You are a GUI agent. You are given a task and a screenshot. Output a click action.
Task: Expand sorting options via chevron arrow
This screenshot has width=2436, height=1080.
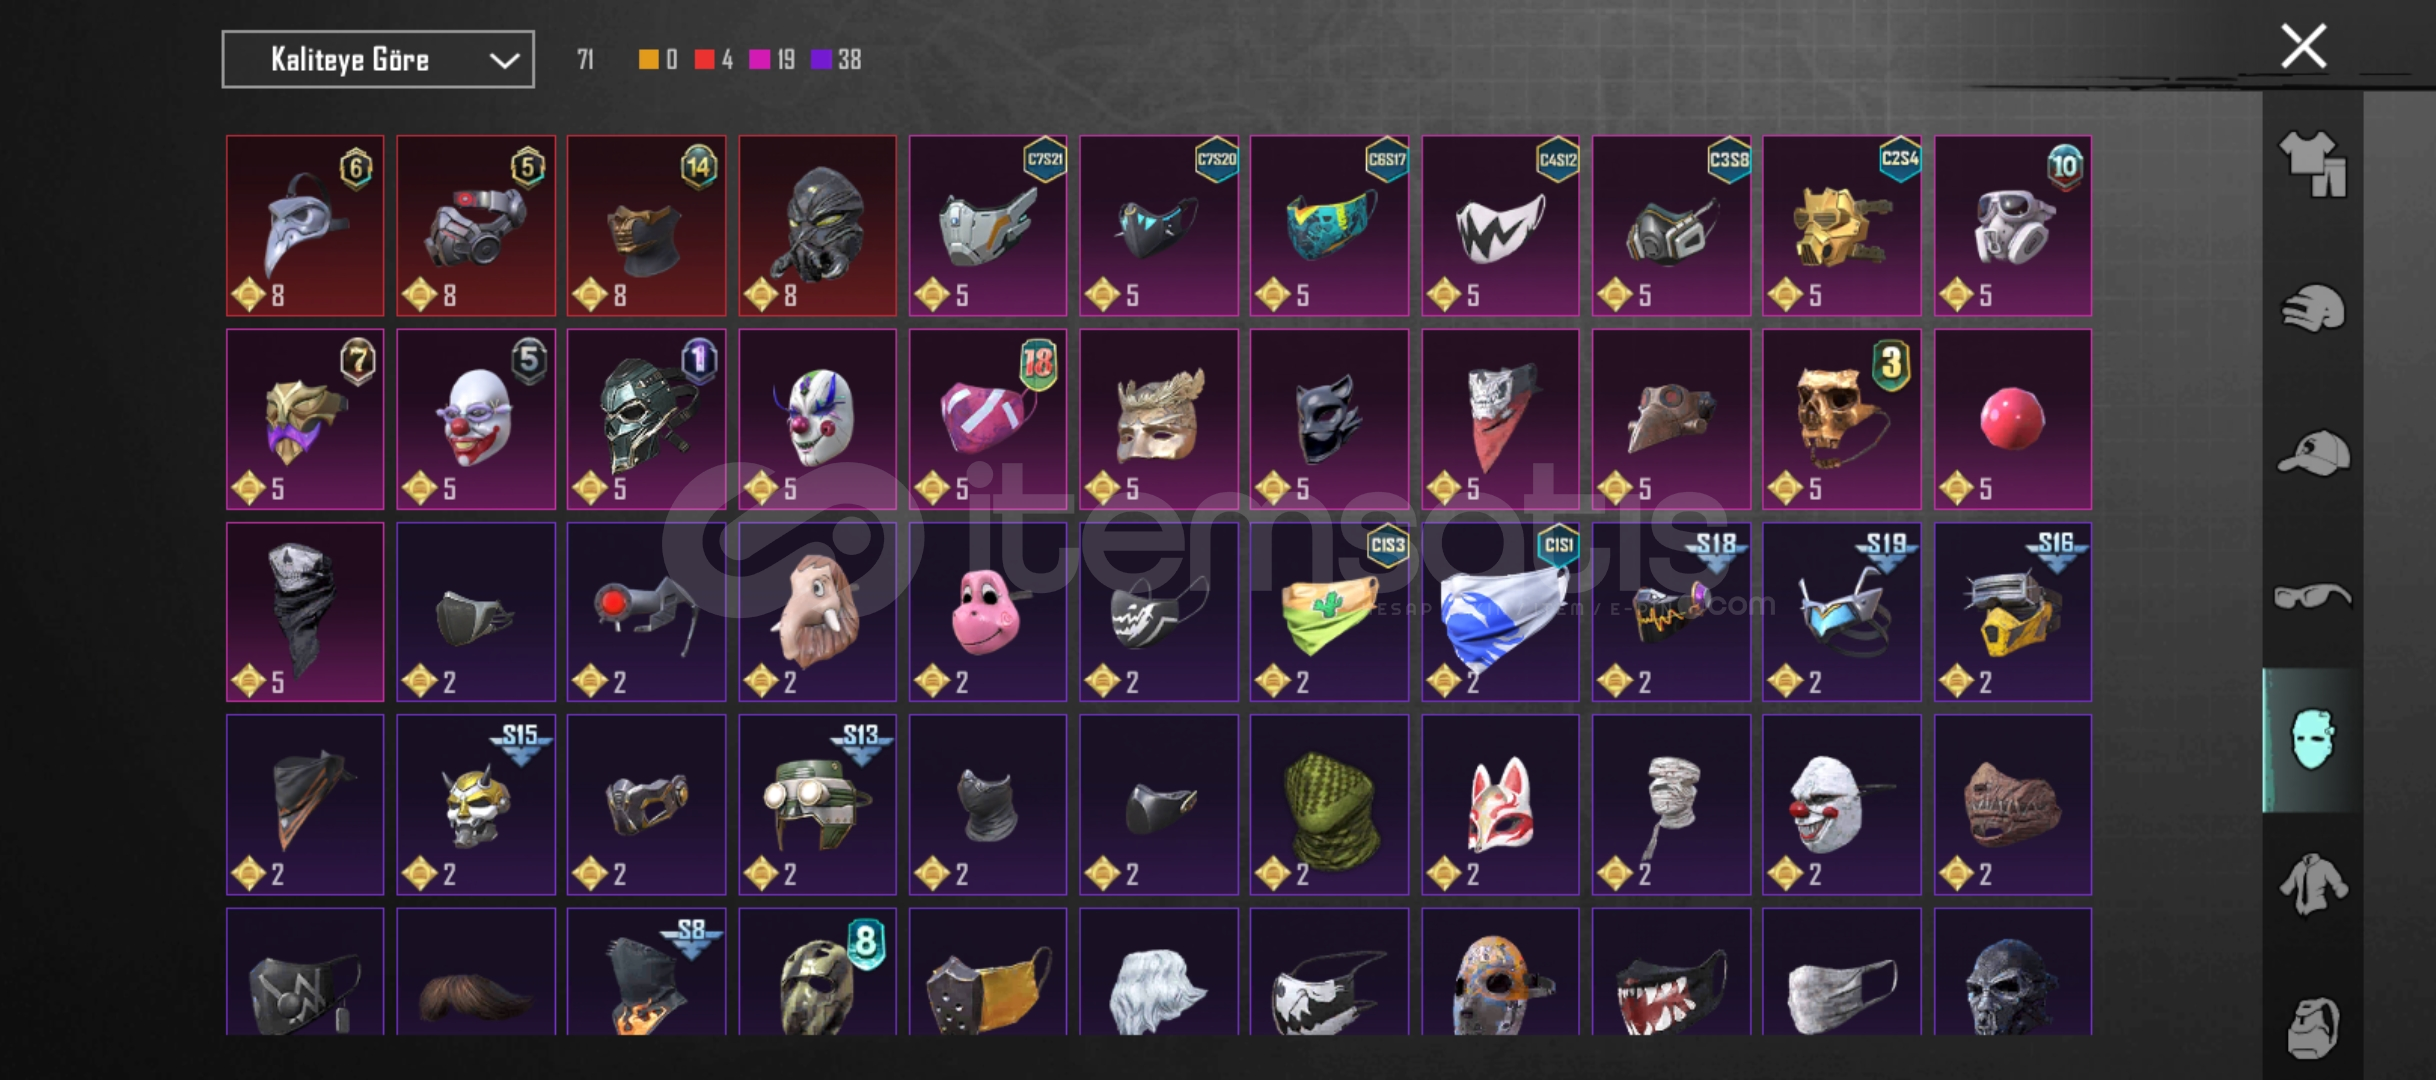504,60
